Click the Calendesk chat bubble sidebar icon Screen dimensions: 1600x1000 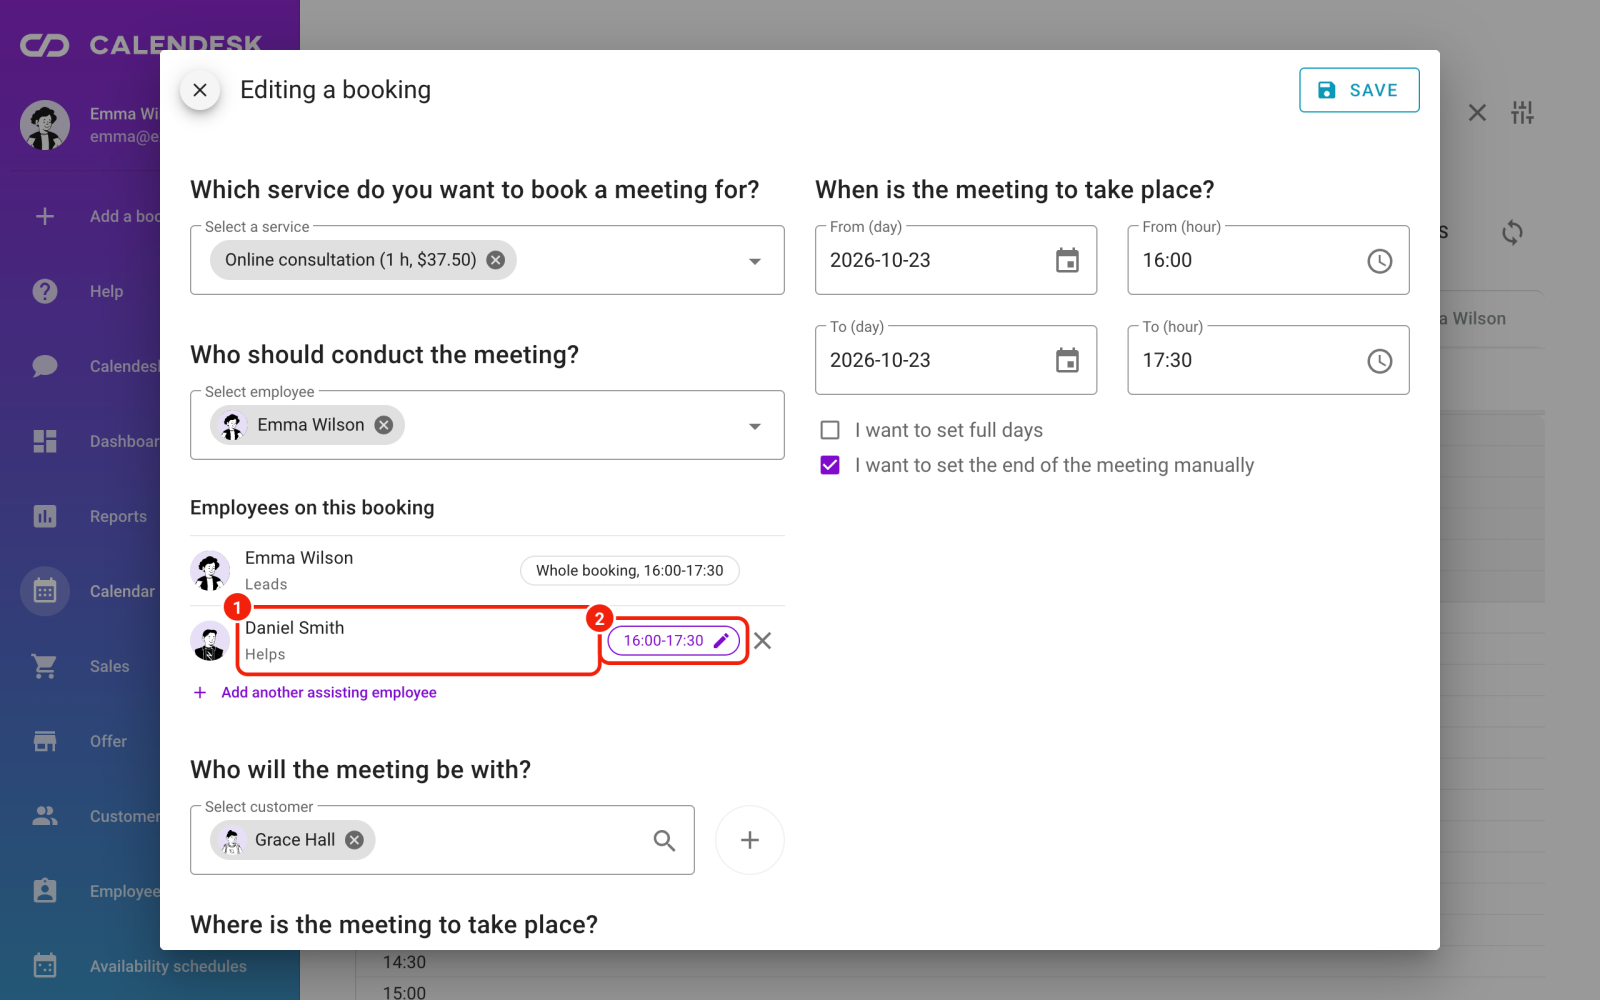[x=45, y=366]
